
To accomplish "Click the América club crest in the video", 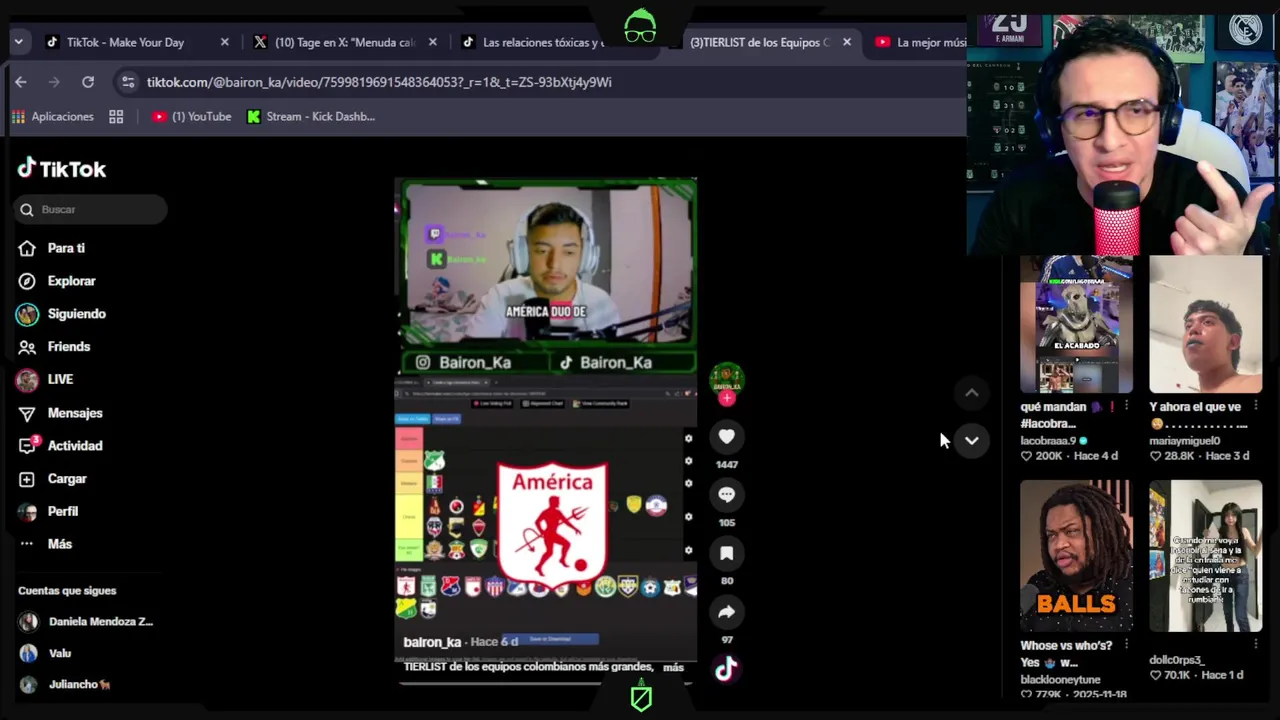I will [x=552, y=524].
